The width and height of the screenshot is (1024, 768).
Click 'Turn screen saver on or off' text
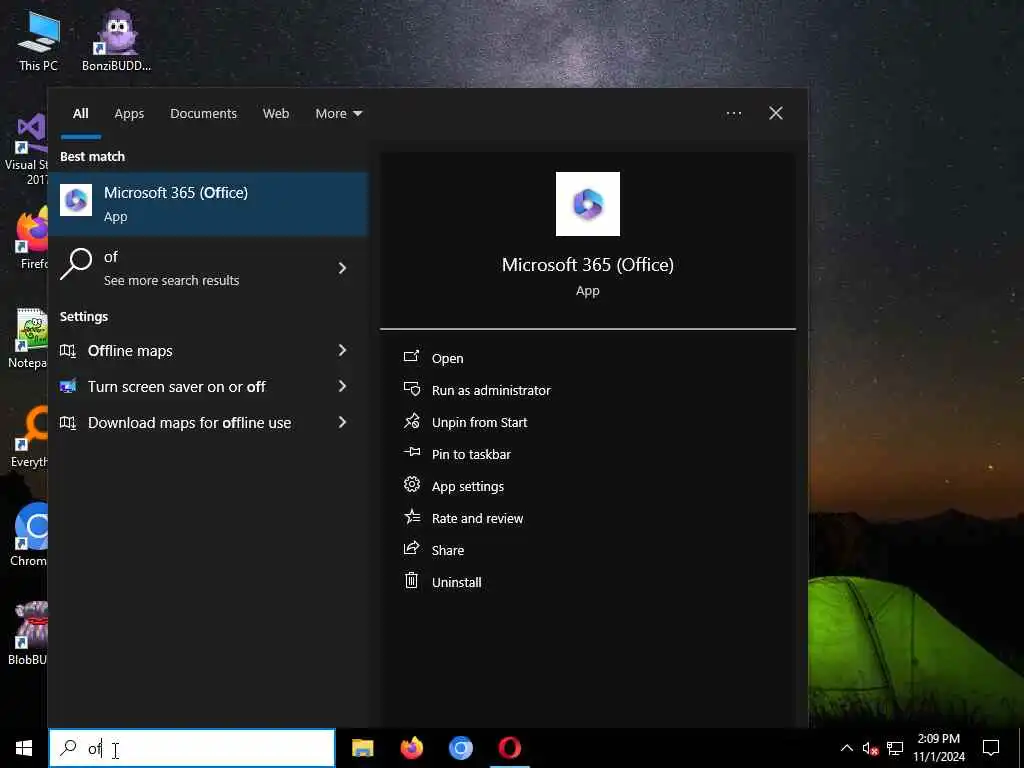tap(176, 387)
